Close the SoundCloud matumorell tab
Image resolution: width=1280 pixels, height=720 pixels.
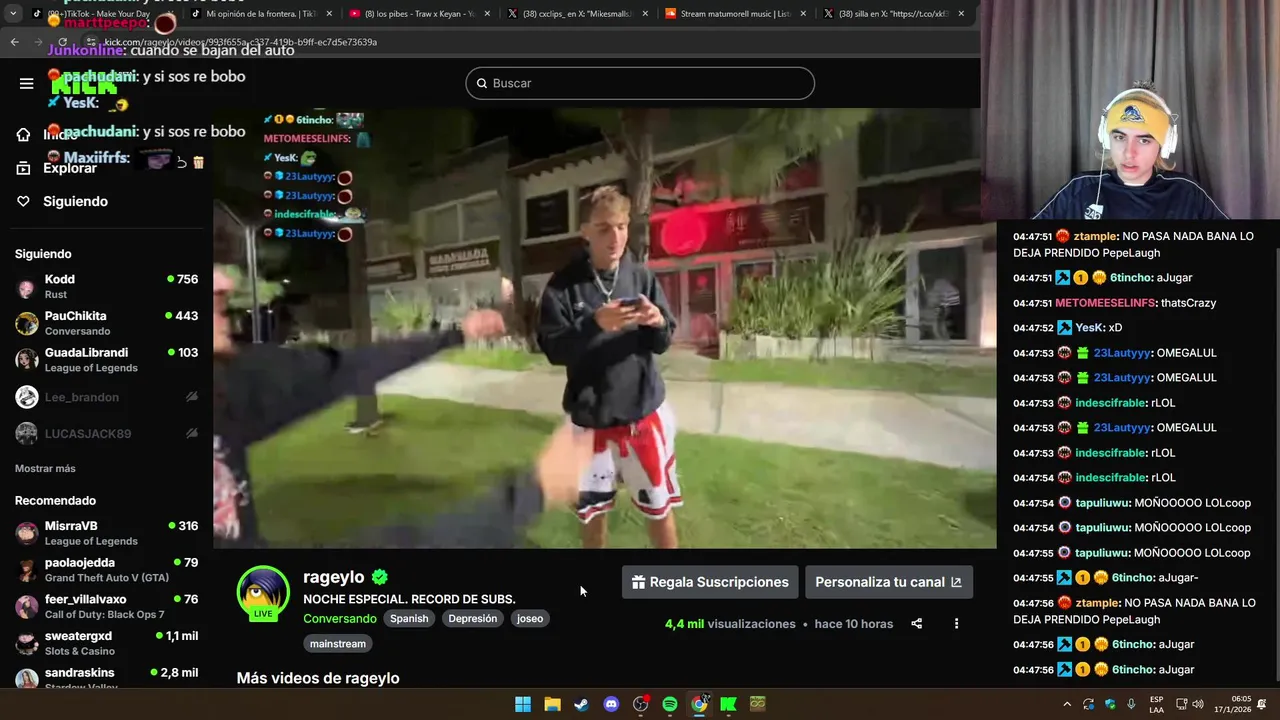pyautogui.click(x=803, y=14)
